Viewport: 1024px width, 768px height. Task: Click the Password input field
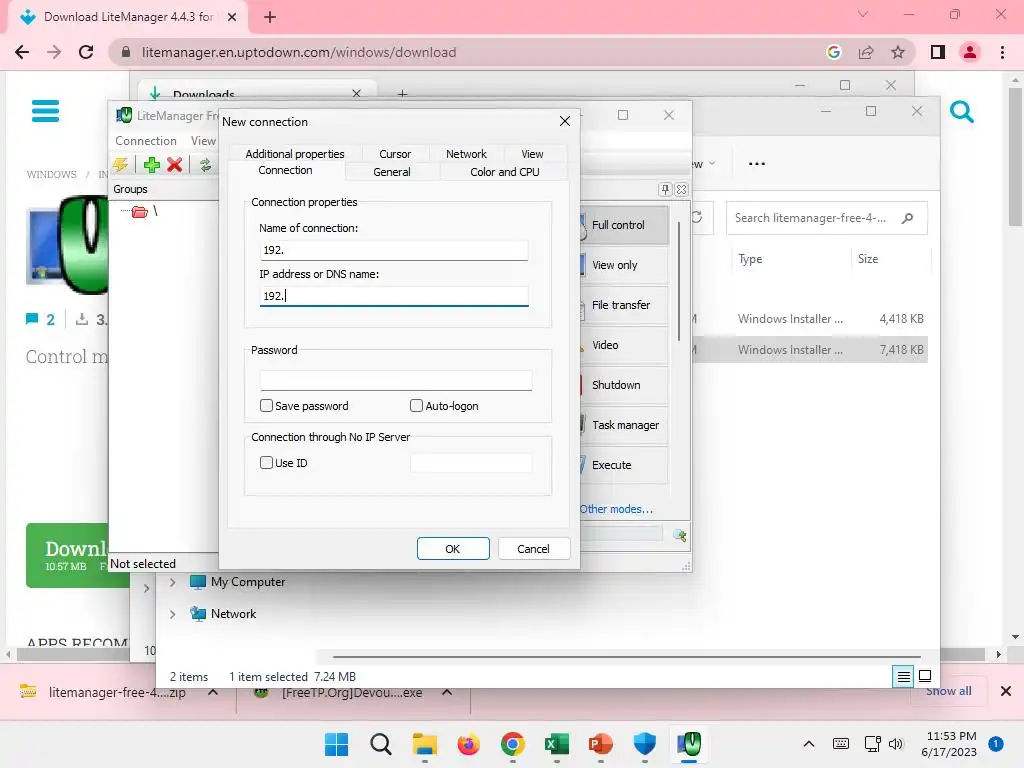pos(396,380)
